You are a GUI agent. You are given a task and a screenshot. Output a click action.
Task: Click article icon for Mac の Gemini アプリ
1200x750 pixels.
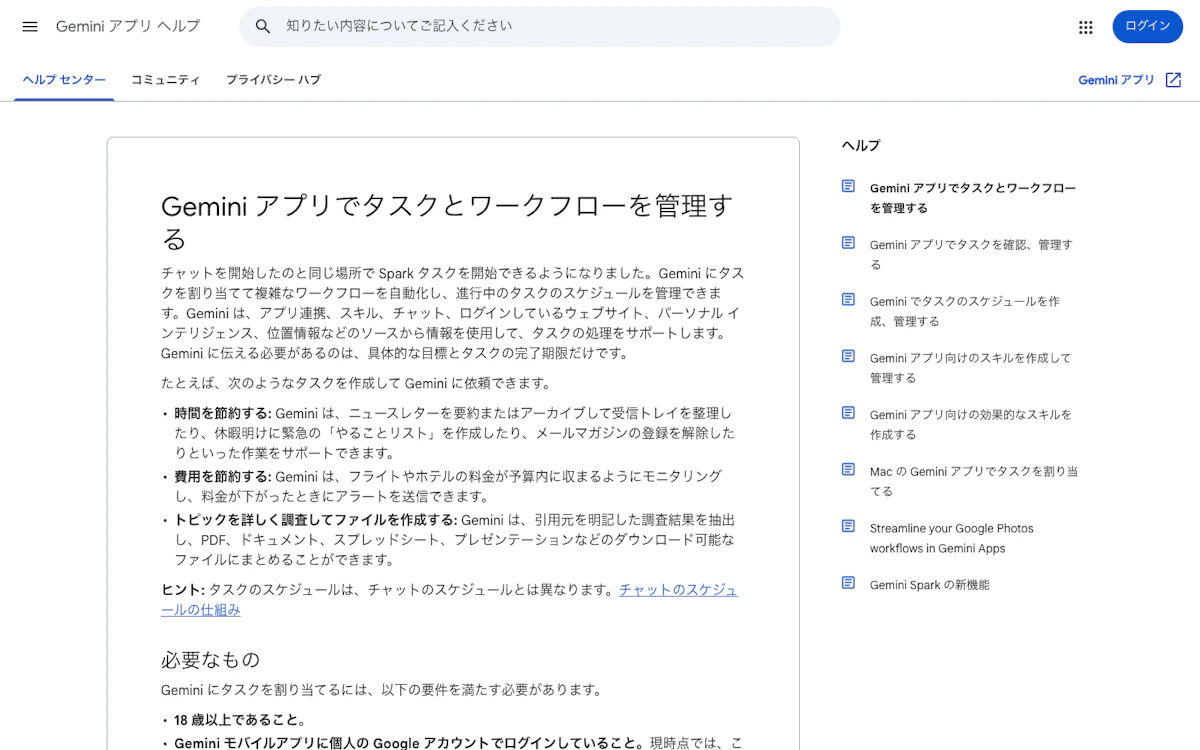849,469
